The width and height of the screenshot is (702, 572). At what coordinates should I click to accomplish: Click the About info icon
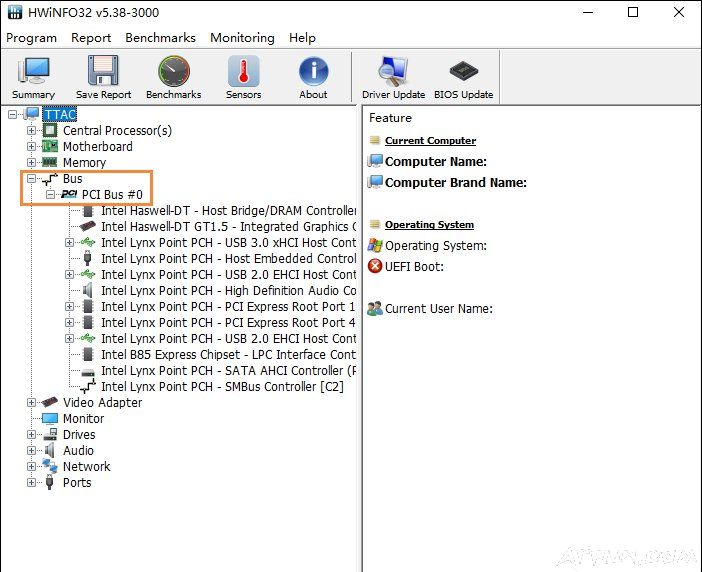[313, 71]
